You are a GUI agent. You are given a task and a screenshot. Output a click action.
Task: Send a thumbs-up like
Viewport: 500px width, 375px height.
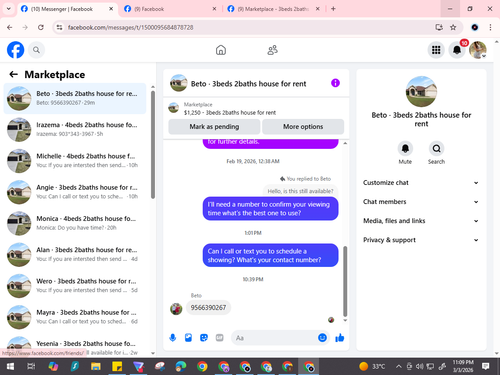click(x=340, y=338)
